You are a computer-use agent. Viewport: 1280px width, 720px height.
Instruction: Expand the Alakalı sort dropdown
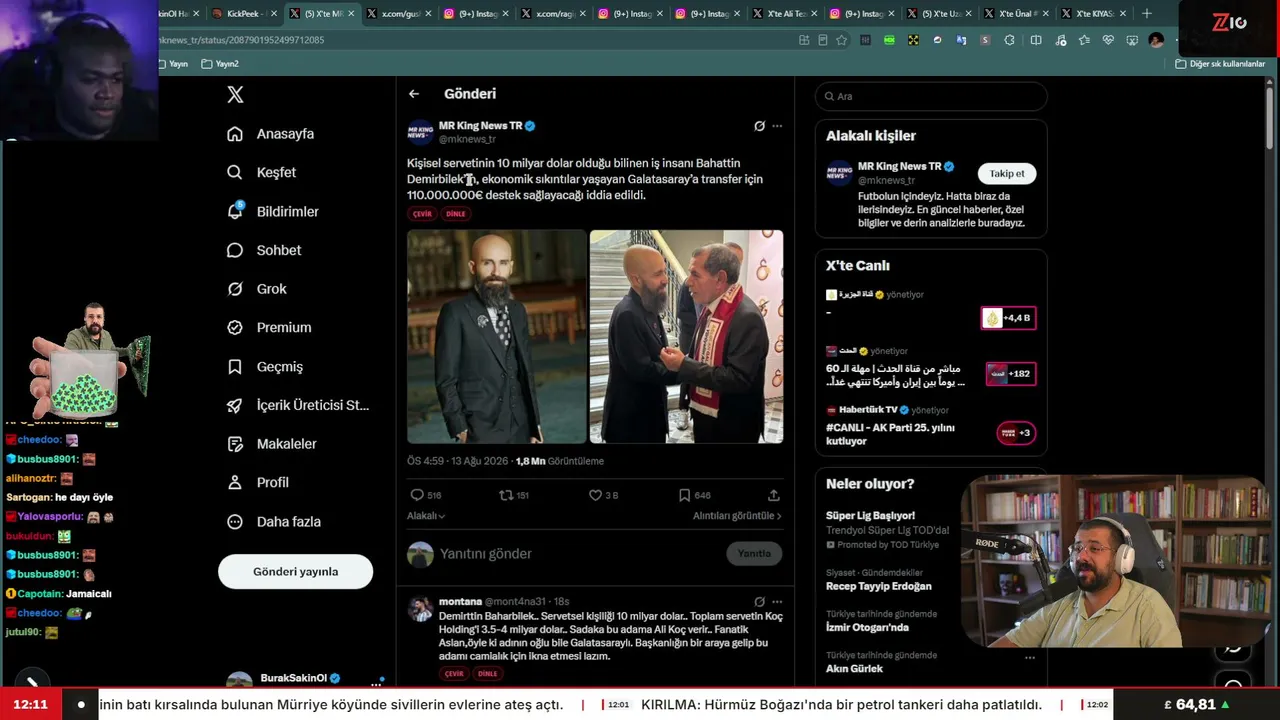tap(426, 516)
